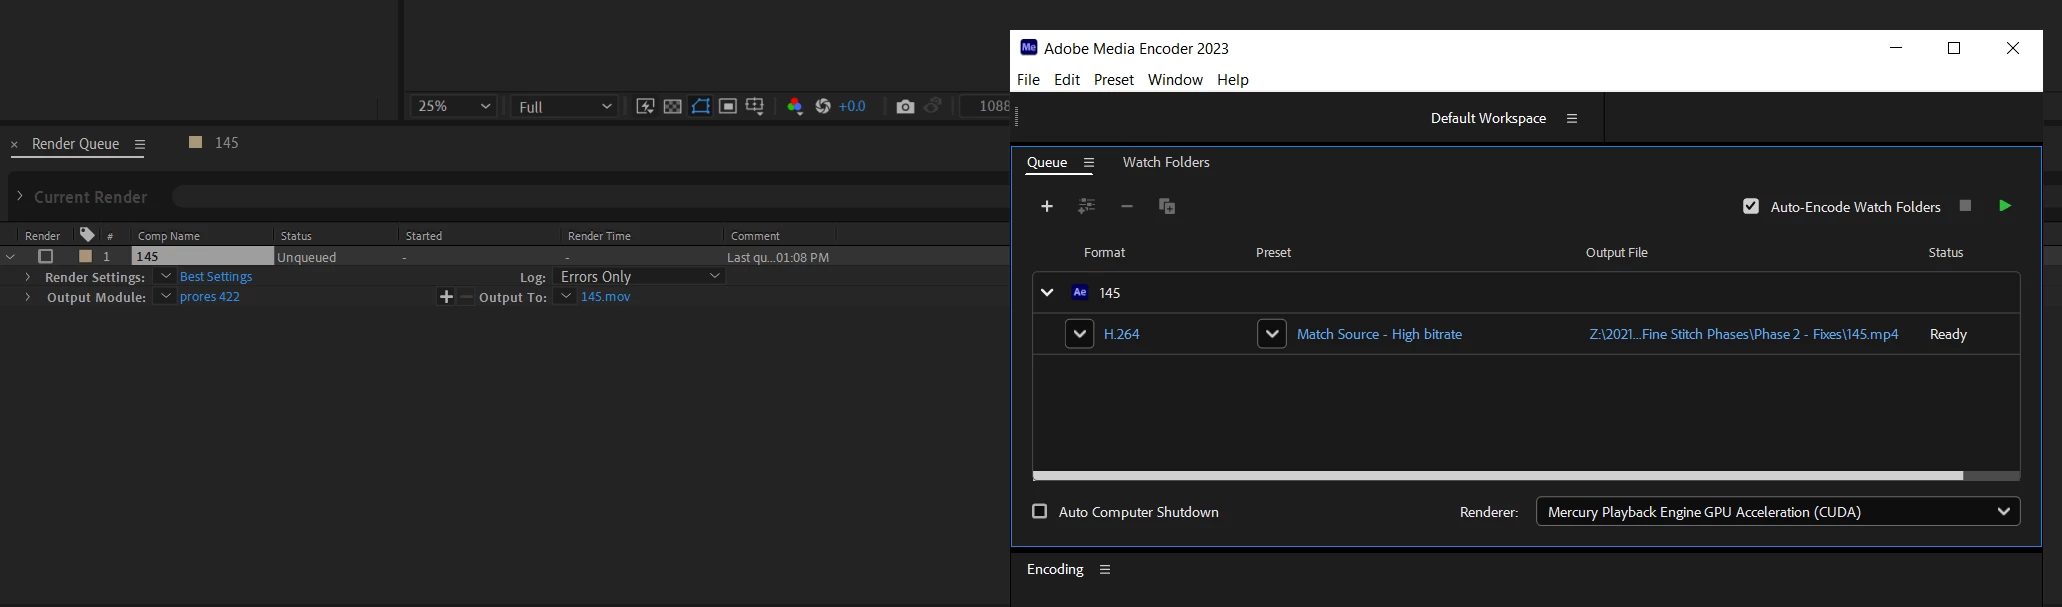The height and width of the screenshot is (607, 2062).
Task: Click Add Source plus icon in Media Encoder
Action: coord(1047,206)
